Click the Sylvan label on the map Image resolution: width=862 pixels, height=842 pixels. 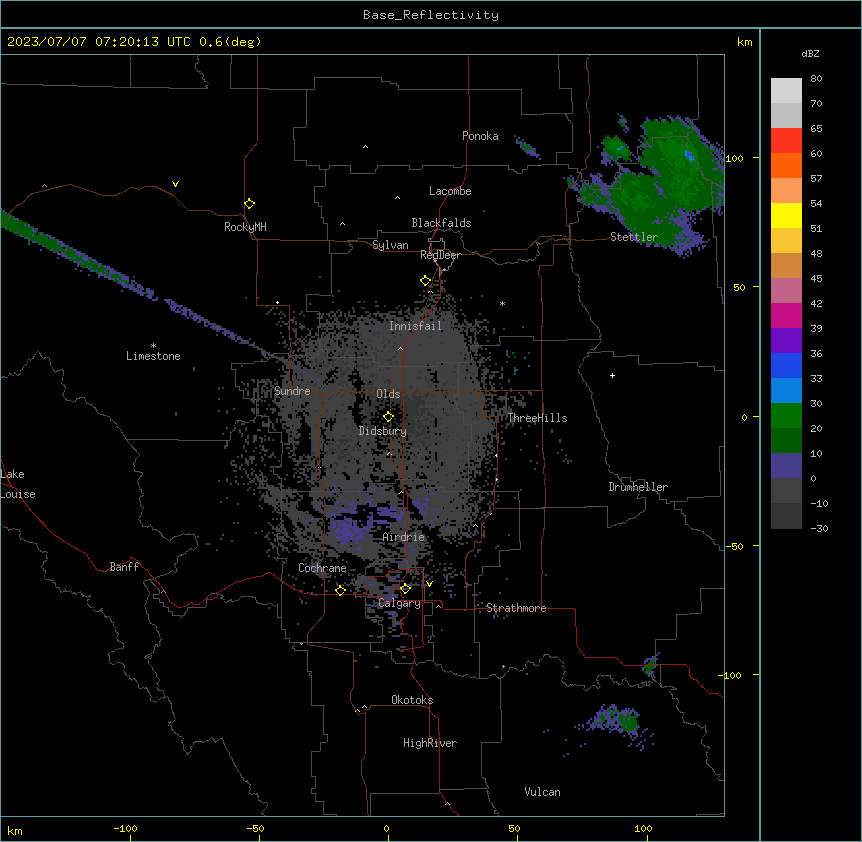point(390,245)
